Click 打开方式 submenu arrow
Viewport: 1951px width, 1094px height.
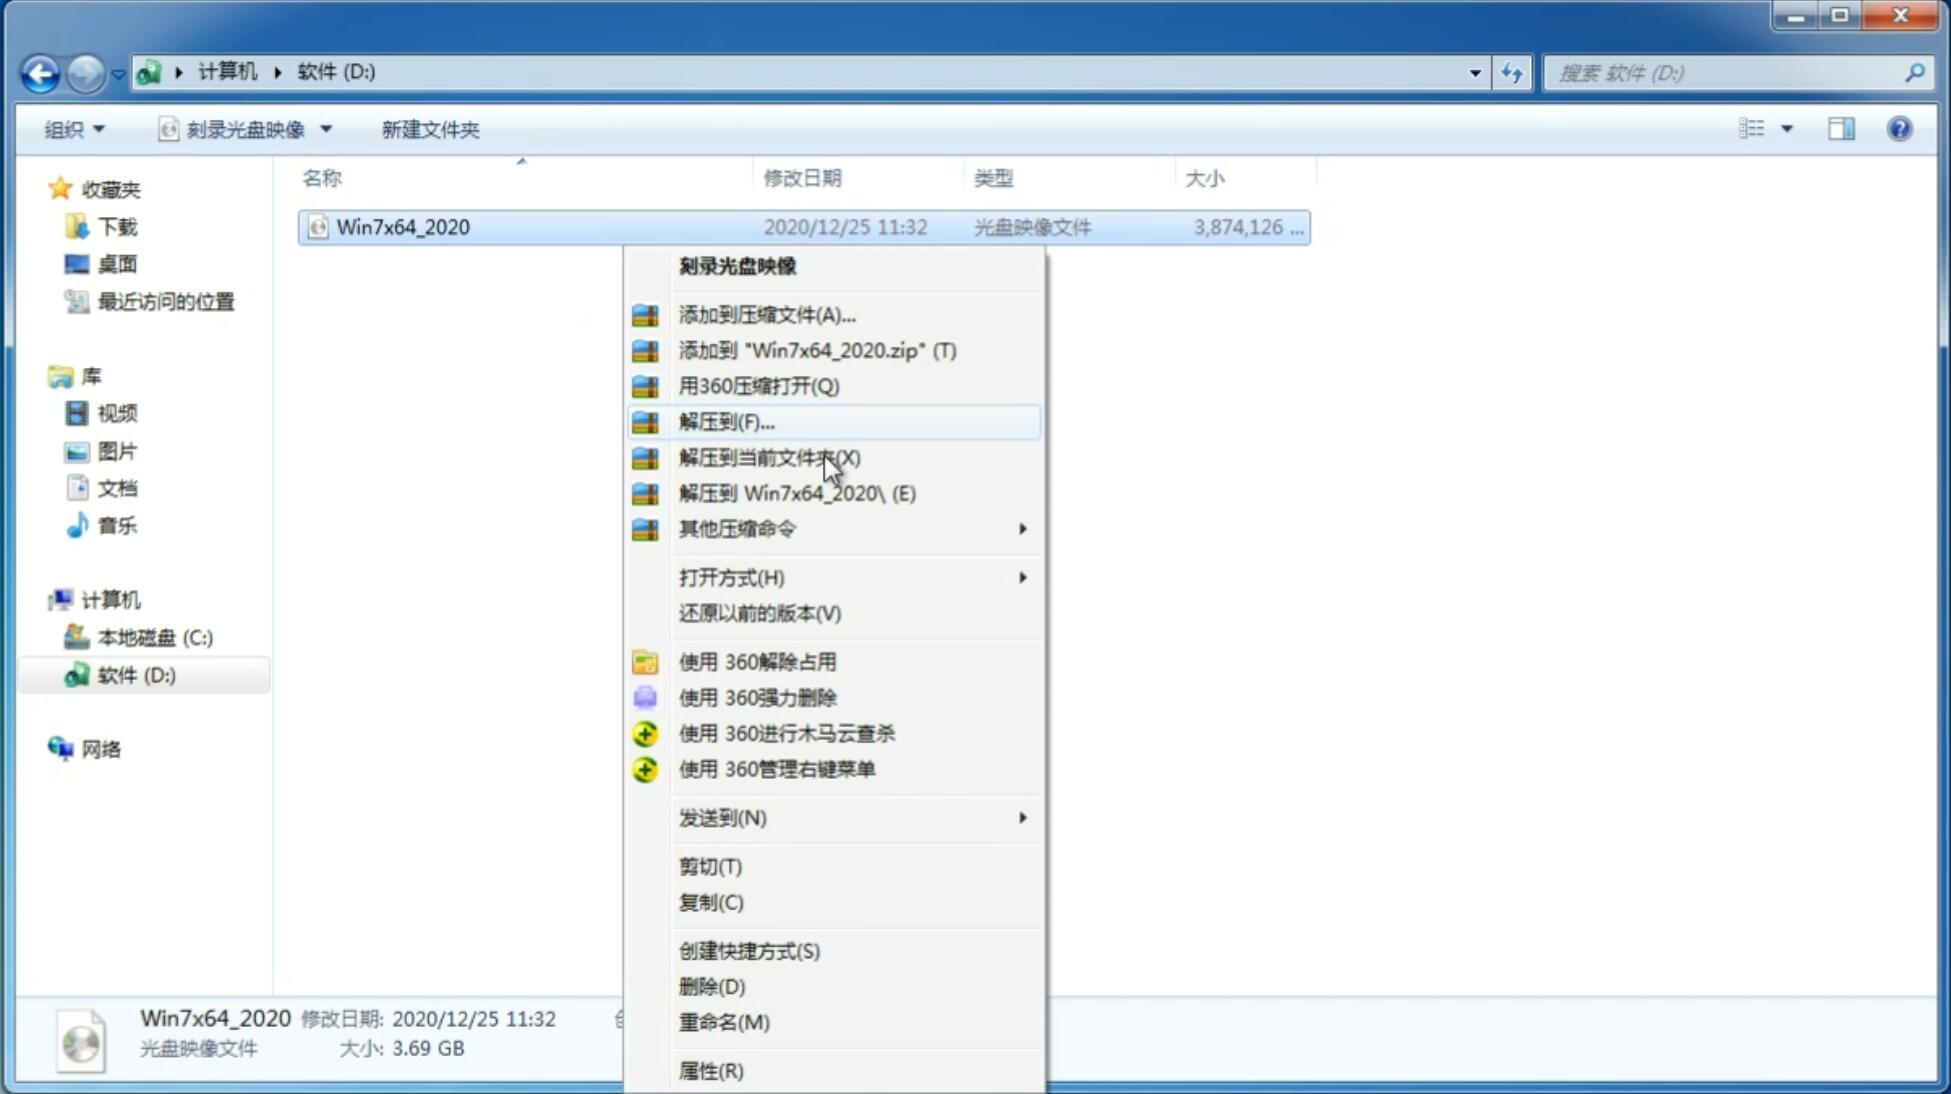pyautogui.click(x=1021, y=576)
